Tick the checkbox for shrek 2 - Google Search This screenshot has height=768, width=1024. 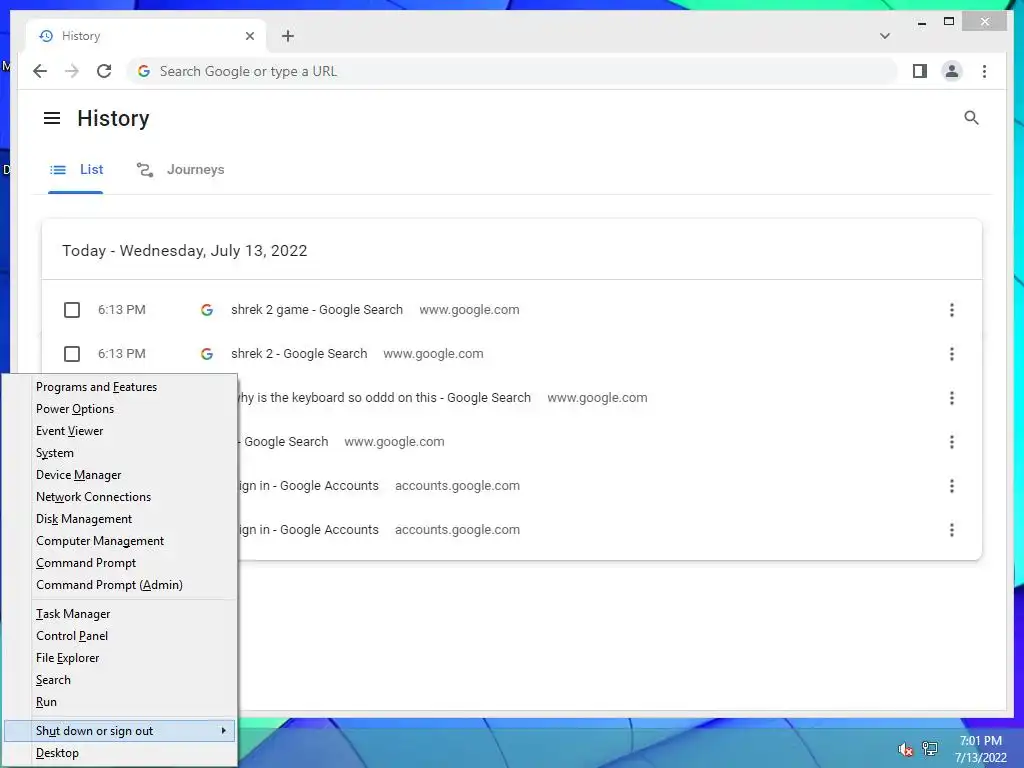(72, 353)
